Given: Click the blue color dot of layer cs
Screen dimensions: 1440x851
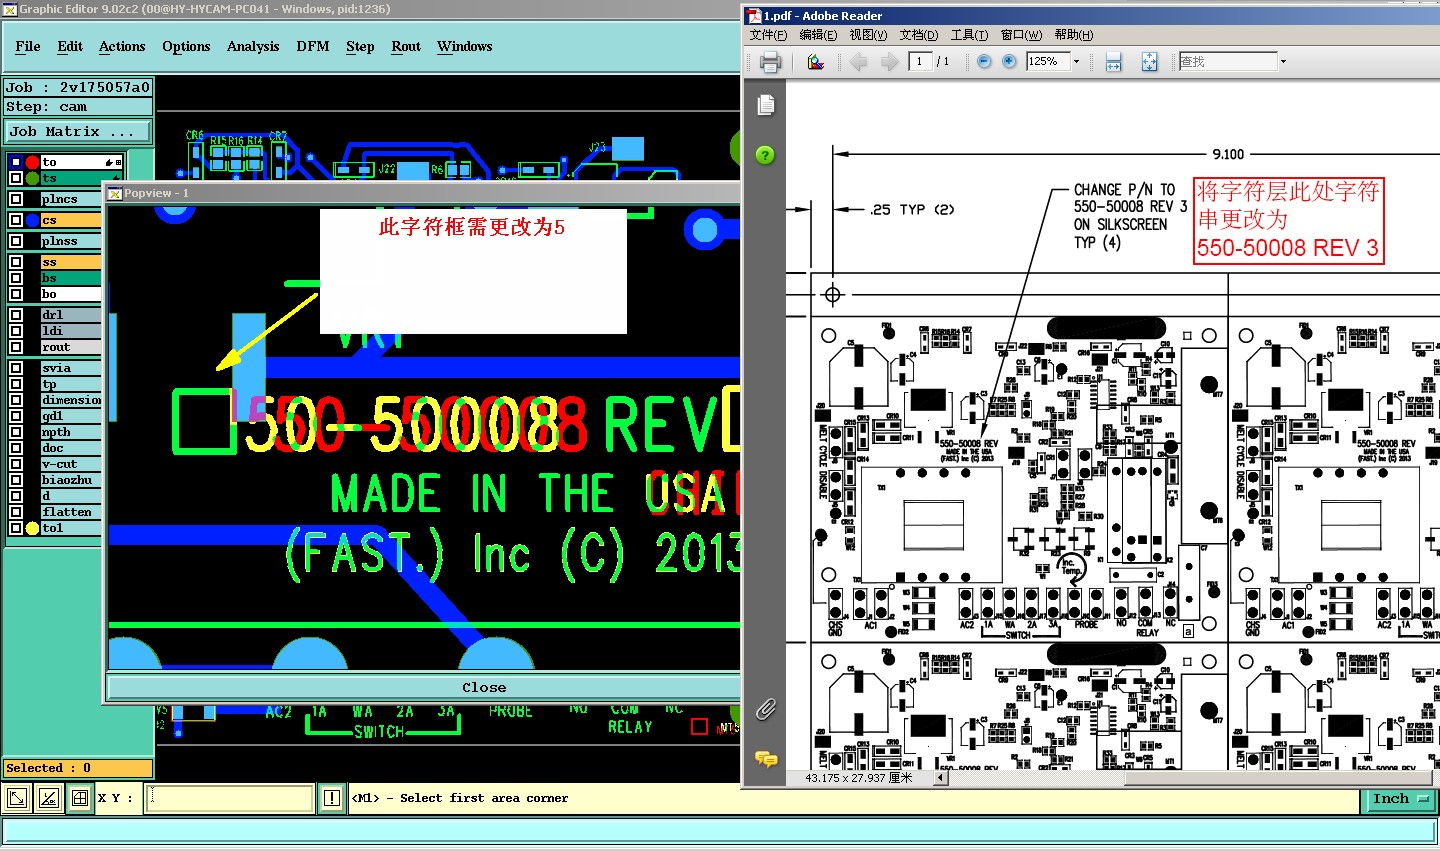Looking at the screenshot, I should click(32, 220).
